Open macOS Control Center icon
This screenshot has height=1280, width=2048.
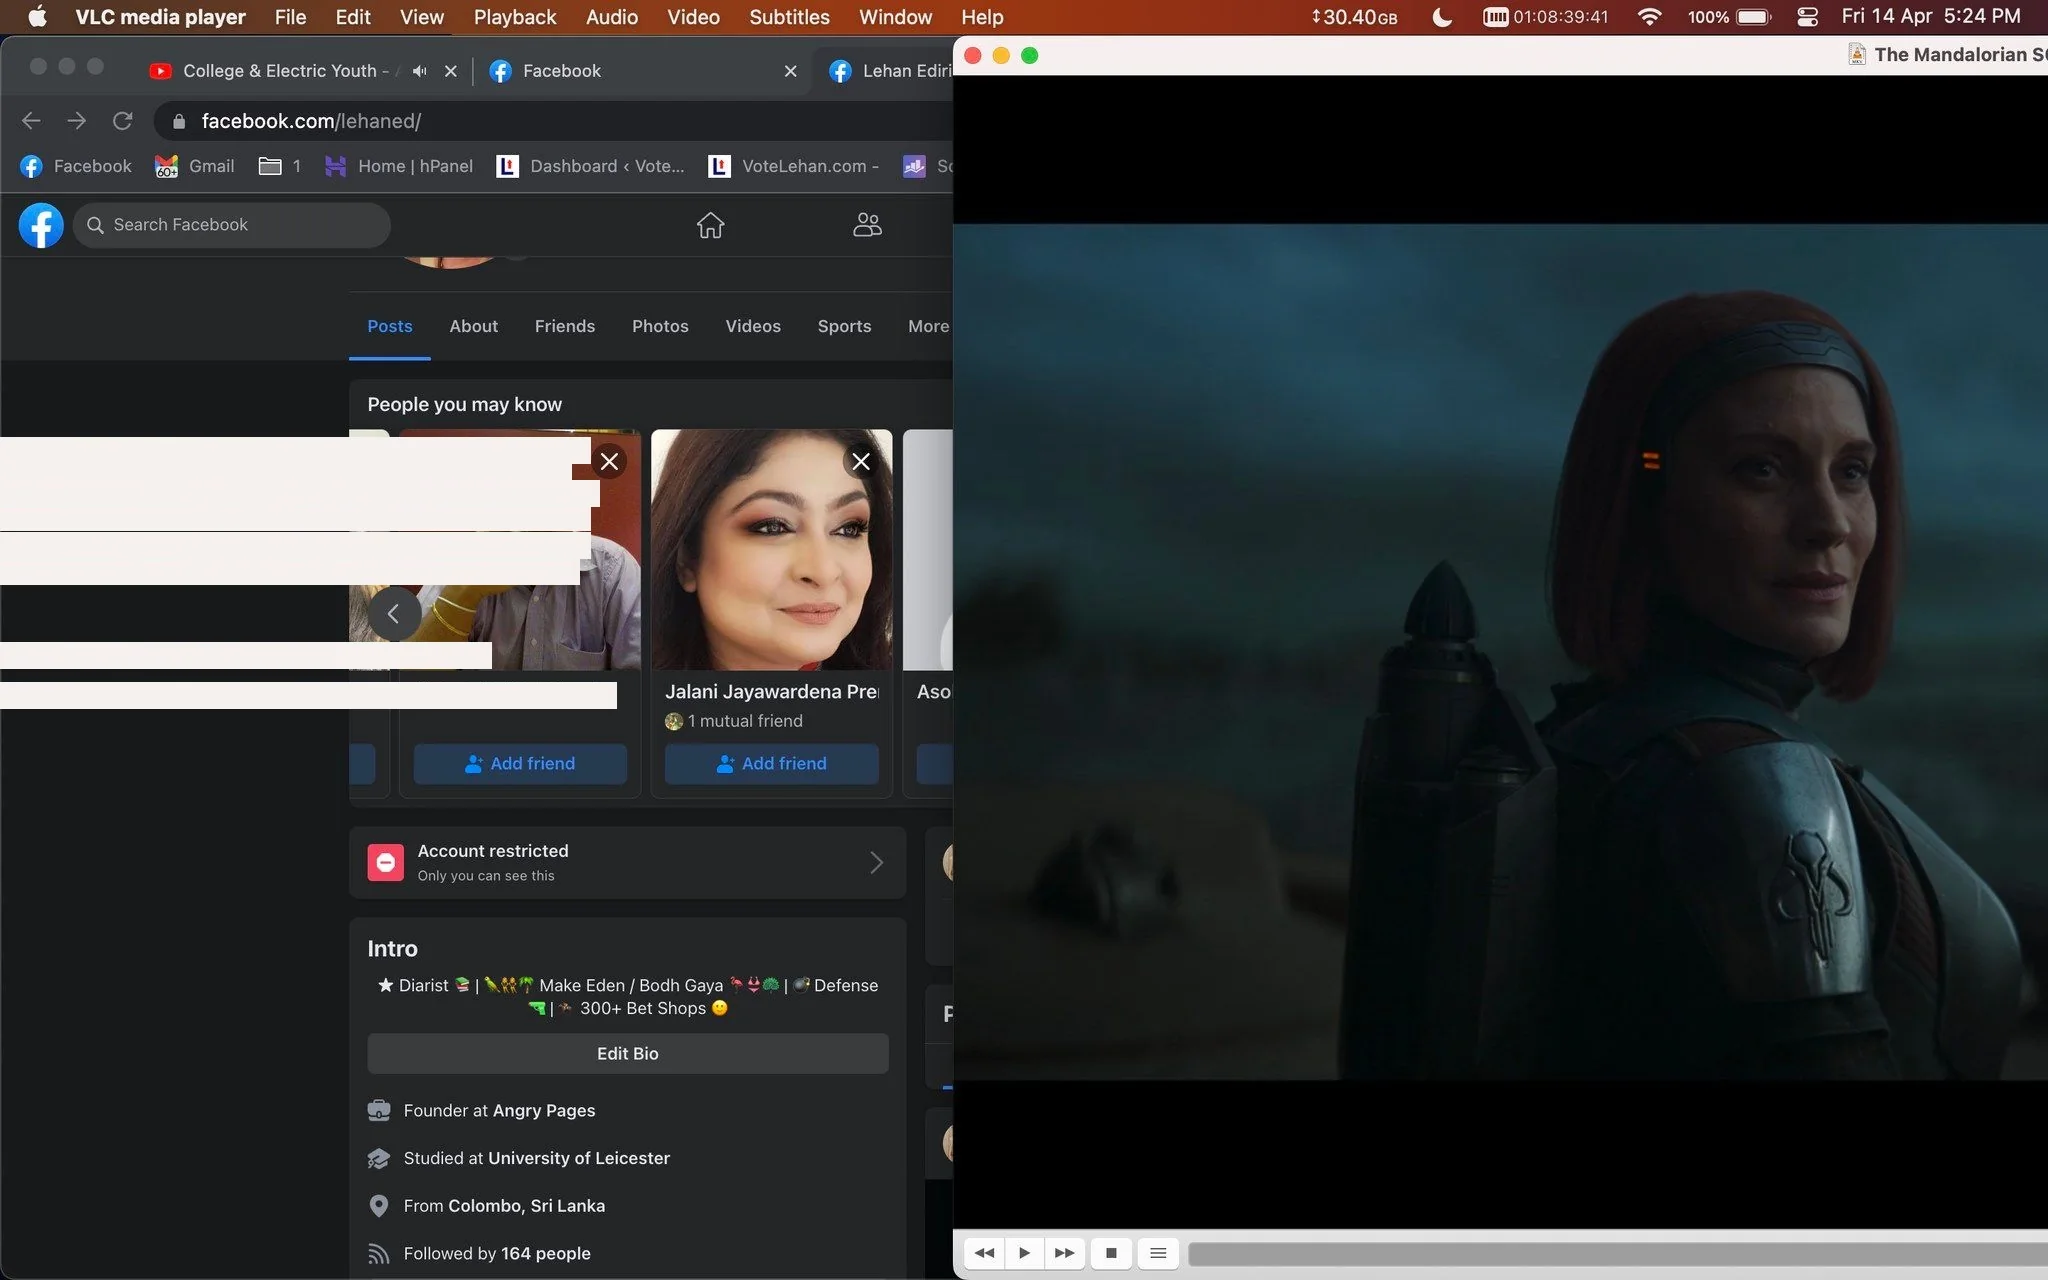tap(1807, 17)
